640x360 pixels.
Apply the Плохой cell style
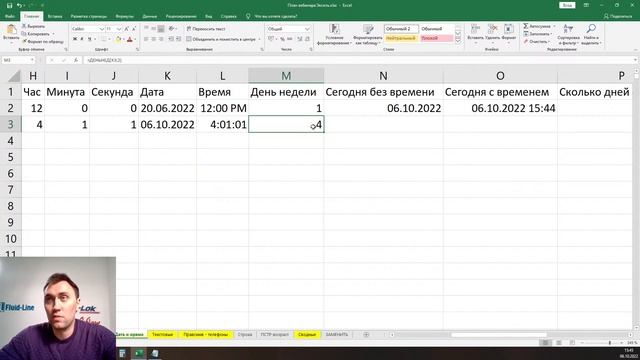point(436,38)
